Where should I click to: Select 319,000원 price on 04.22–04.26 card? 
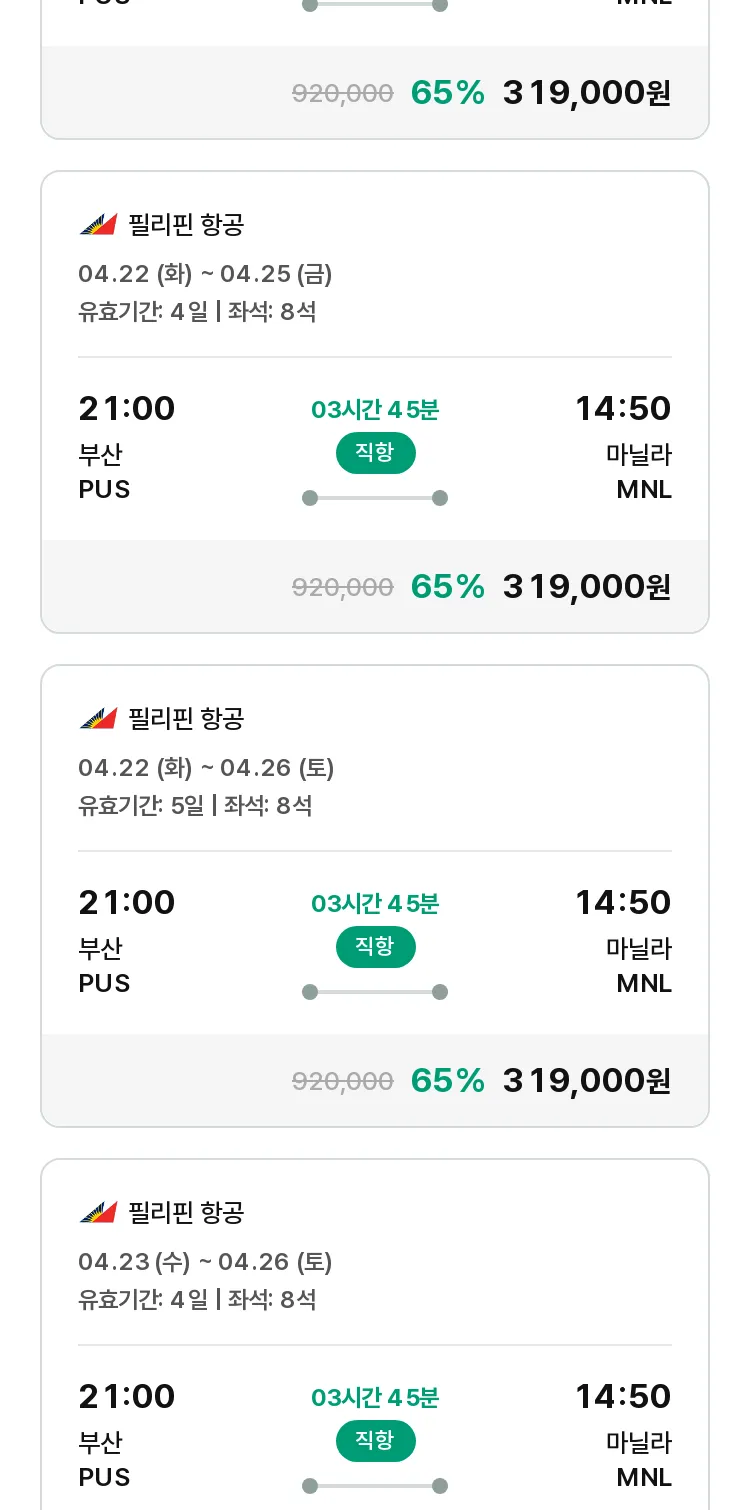point(586,1081)
